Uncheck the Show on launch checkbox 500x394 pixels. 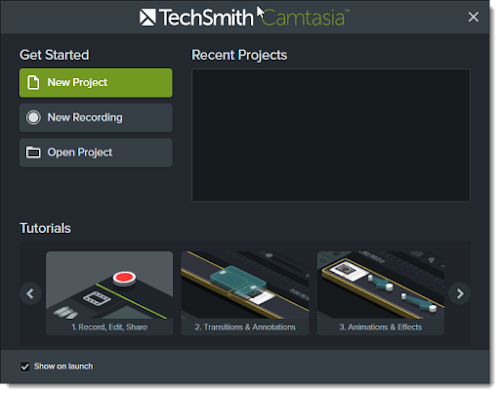tap(25, 366)
